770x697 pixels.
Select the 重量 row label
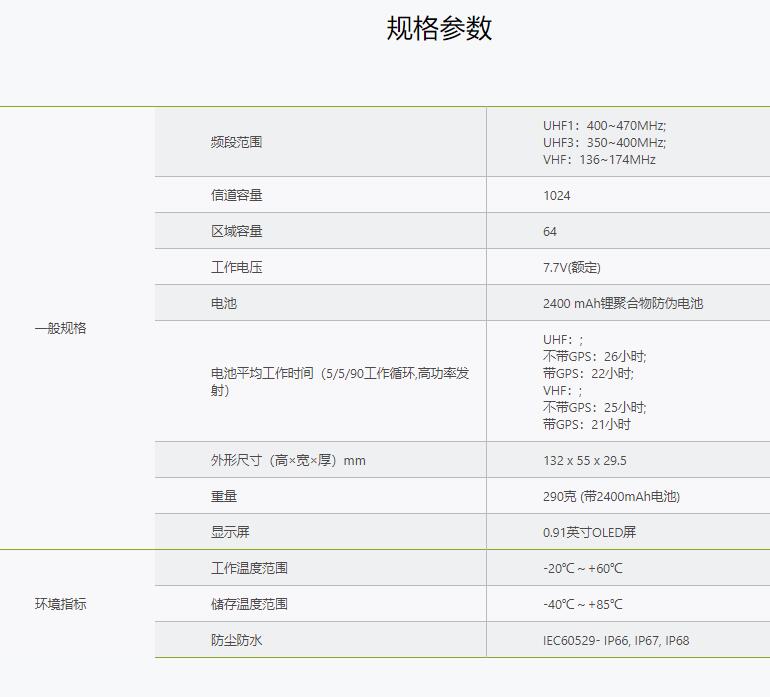(224, 496)
